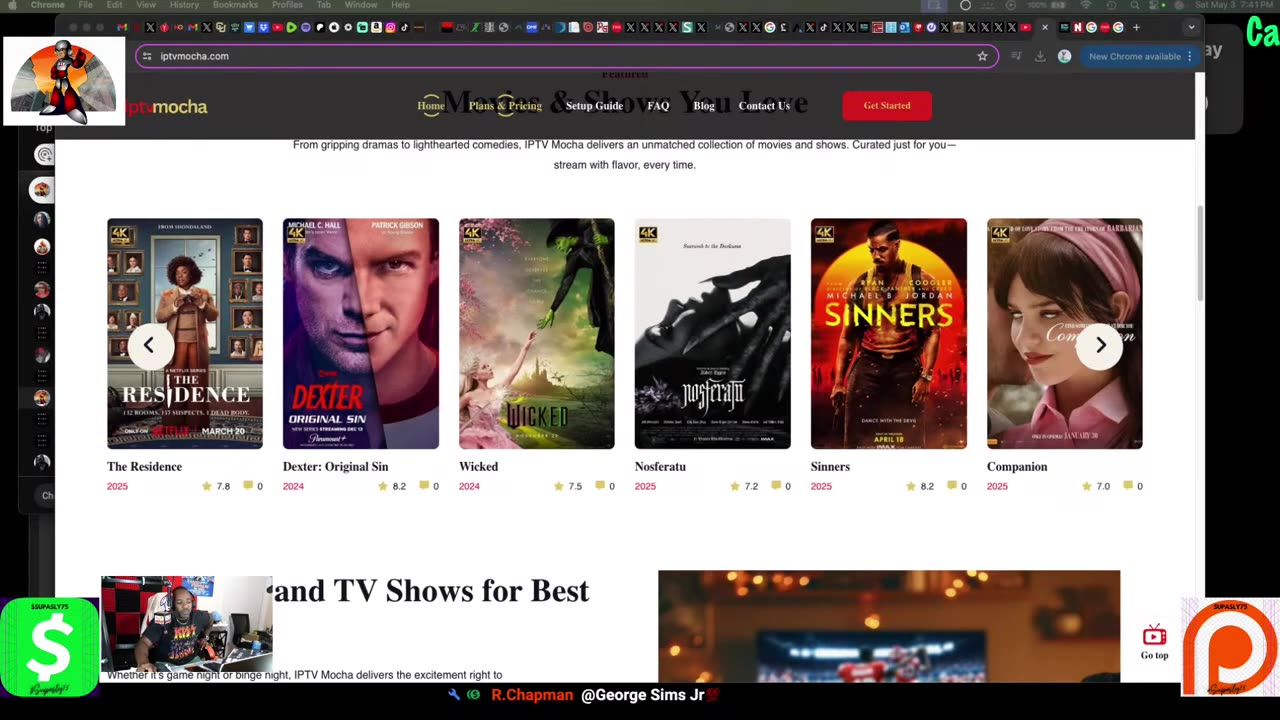Image resolution: width=1280 pixels, height=720 pixels.
Task: Click the 7.0 rating for Companion
Action: [x=1103, y=486]
